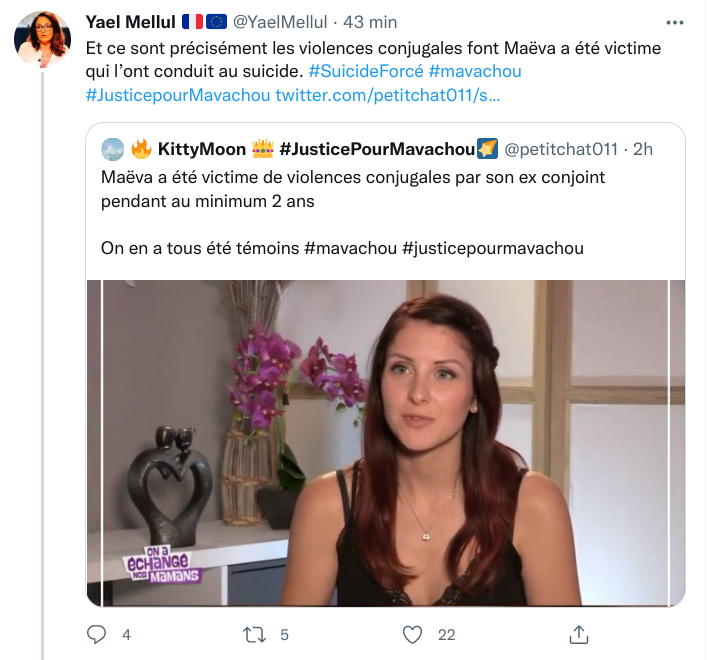The width and height of the screenshot is (707, 660).
Task: Open the #SuicideForcé hashtag link
Action: click(x=365, y=71)
